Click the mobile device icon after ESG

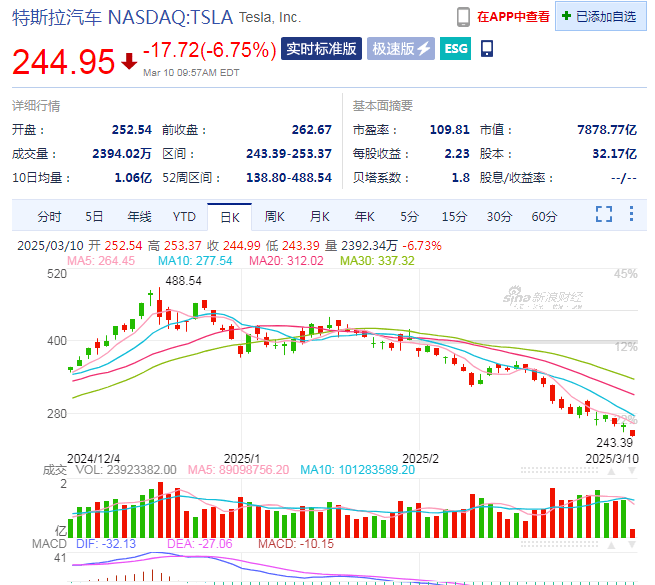click(487, 48)
